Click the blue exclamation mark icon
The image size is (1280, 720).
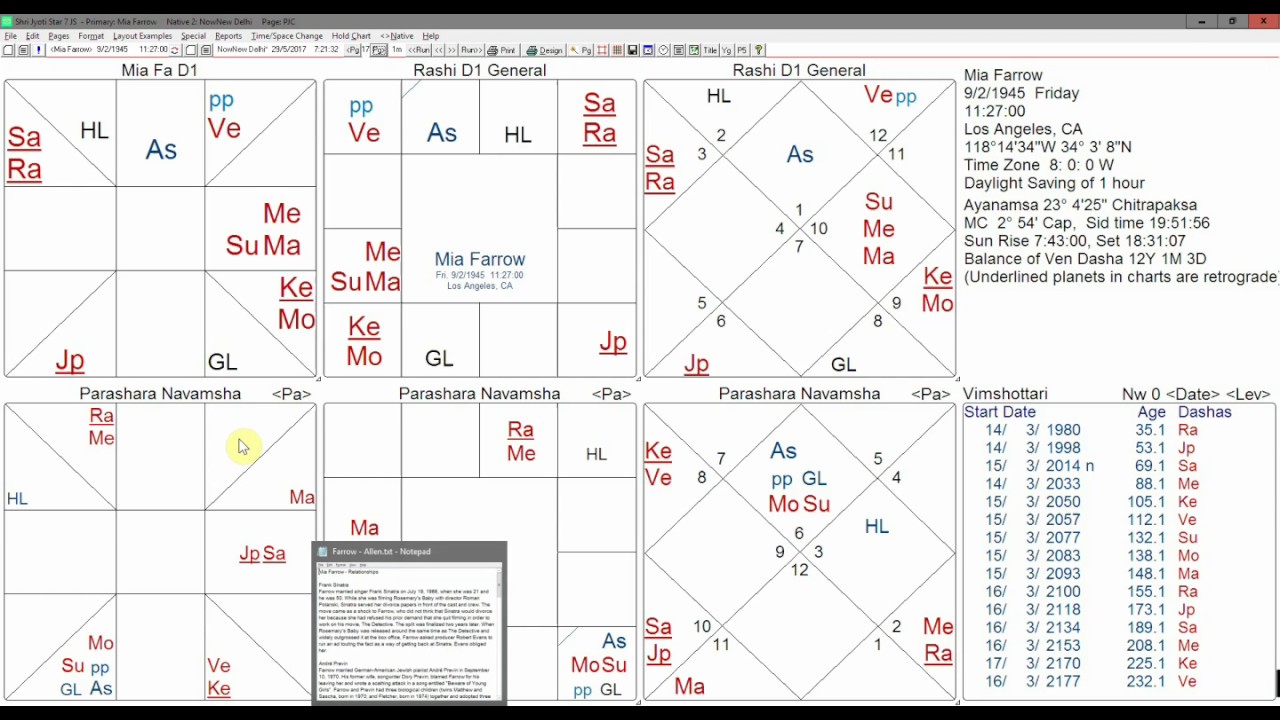tap(38, 50)
